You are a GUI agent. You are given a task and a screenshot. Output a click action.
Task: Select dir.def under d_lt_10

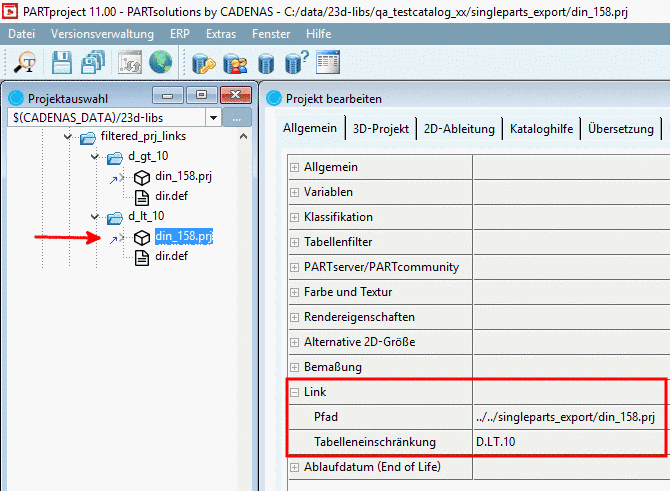[x=171, y=256]
